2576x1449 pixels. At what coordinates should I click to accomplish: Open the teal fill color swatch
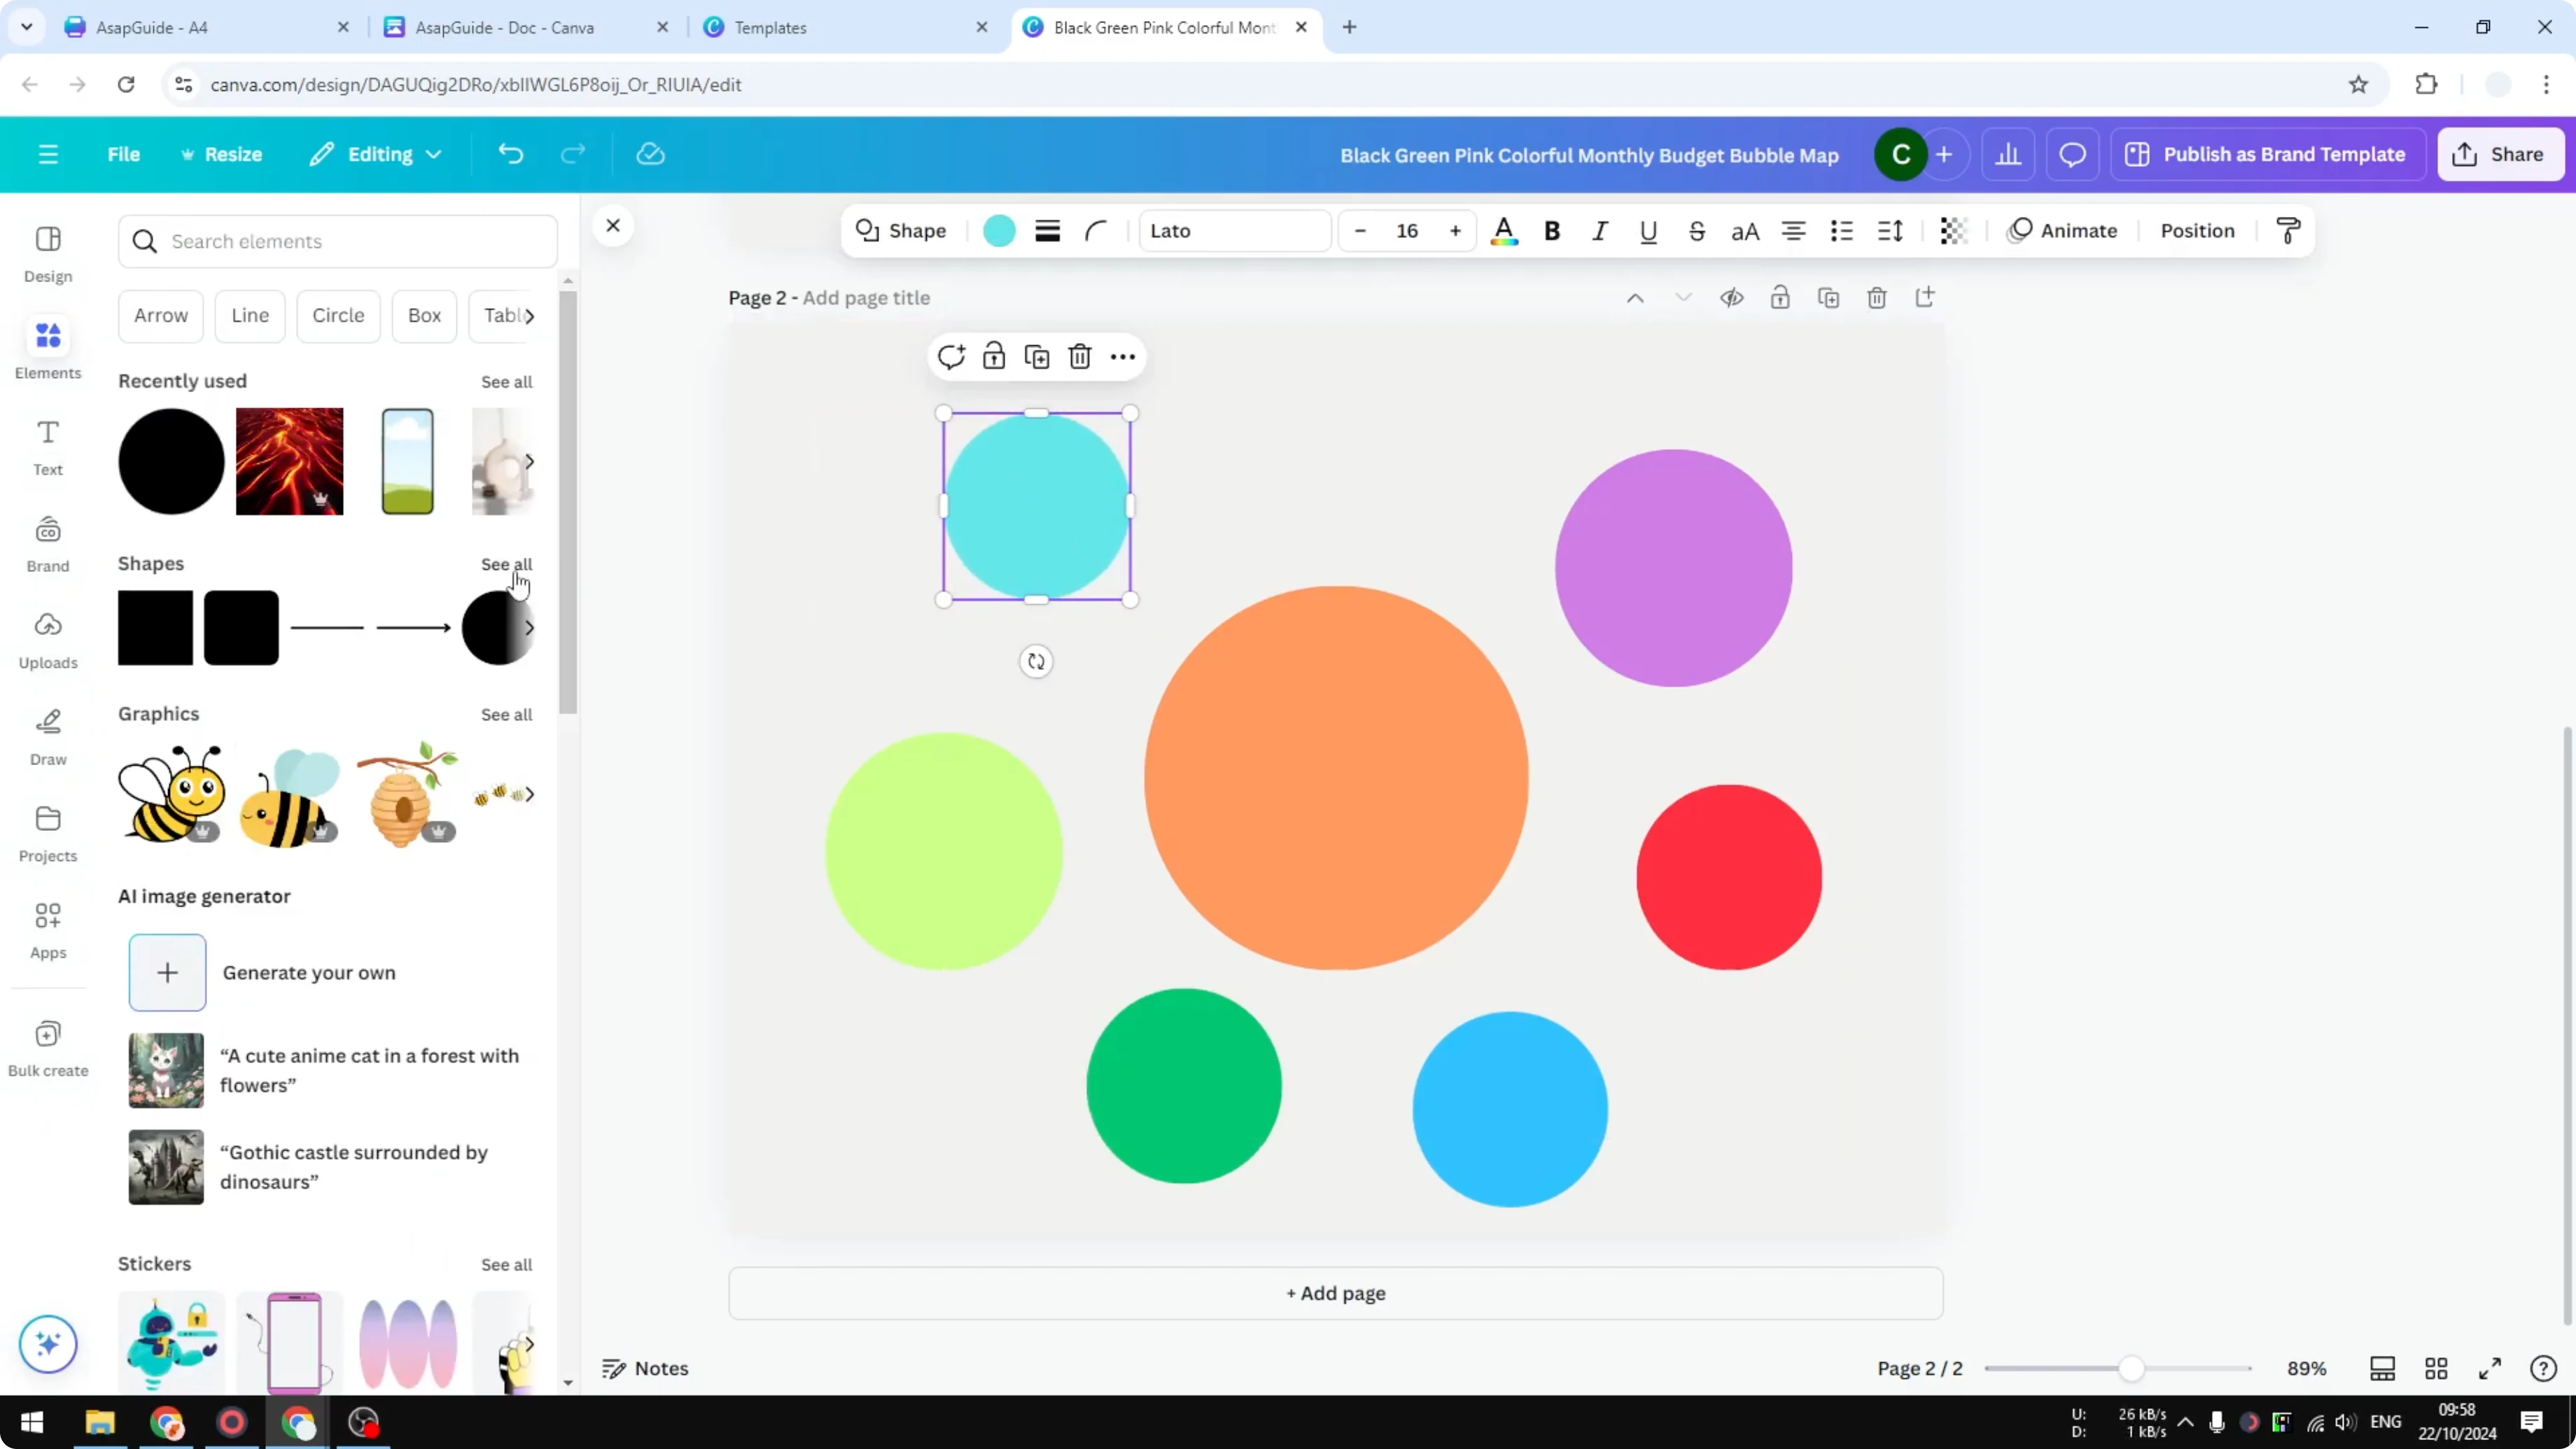(x=998, y=230)
